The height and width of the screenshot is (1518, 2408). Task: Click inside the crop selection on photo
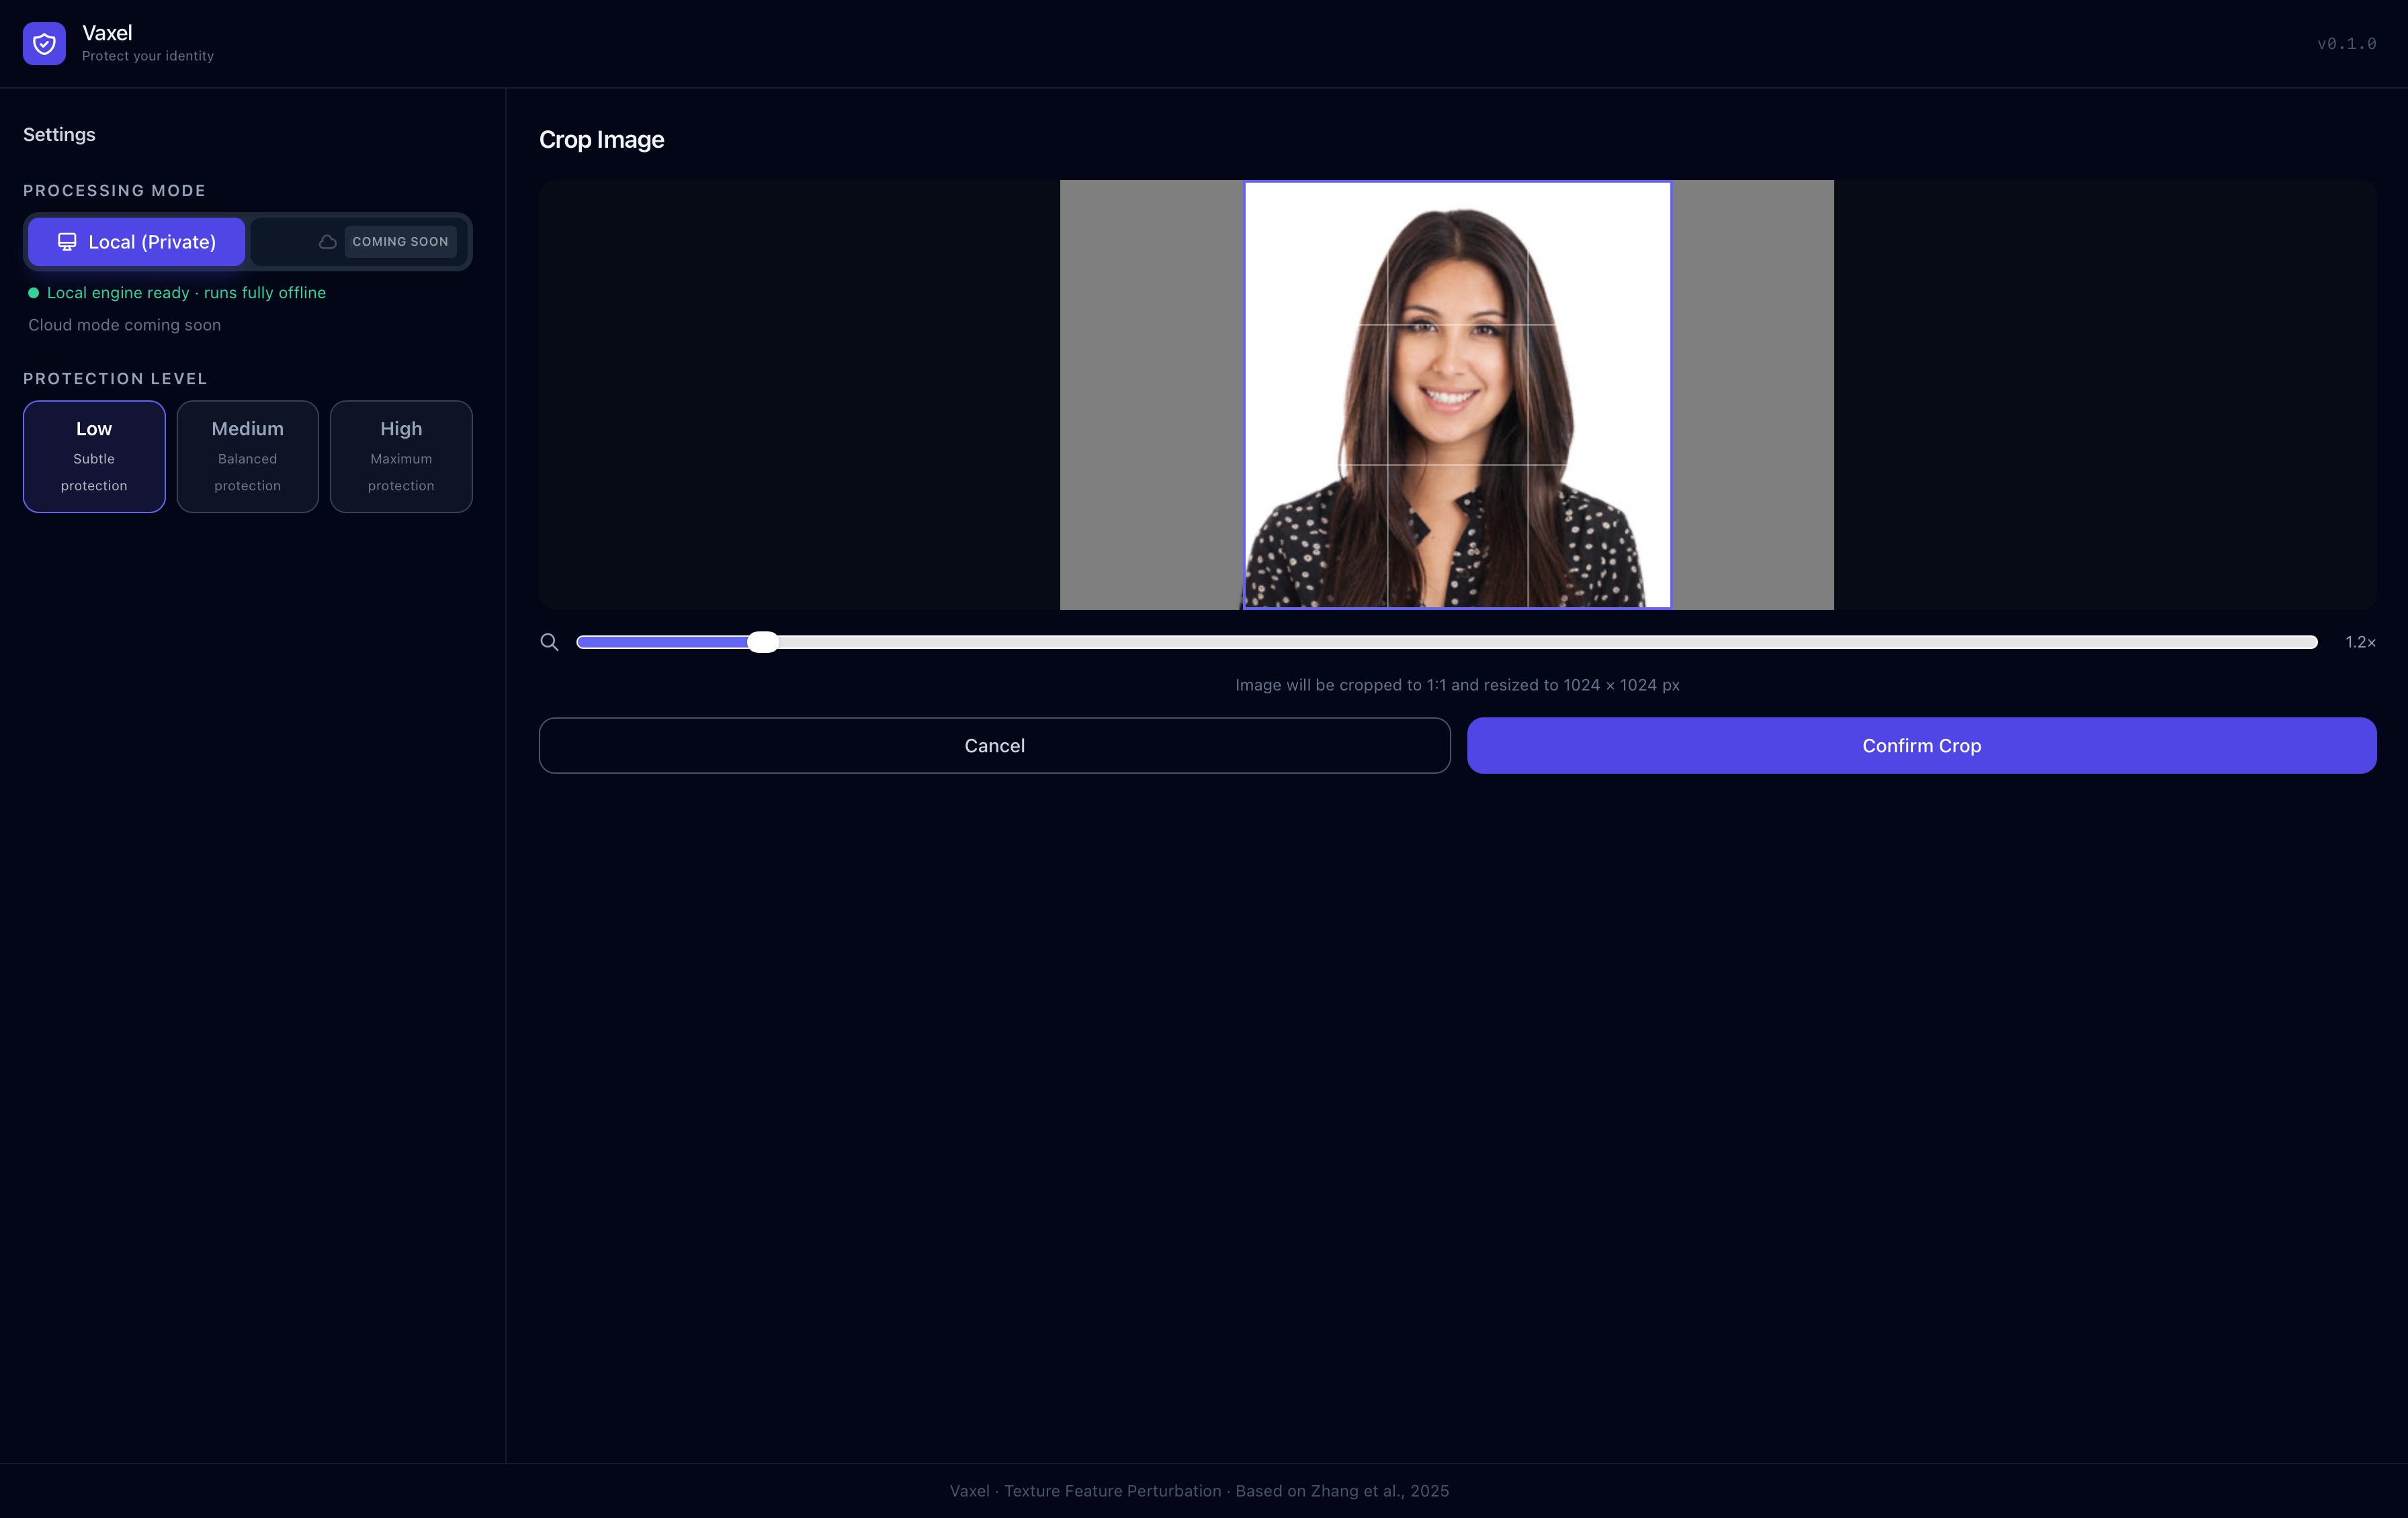(x=1457, y=395)
